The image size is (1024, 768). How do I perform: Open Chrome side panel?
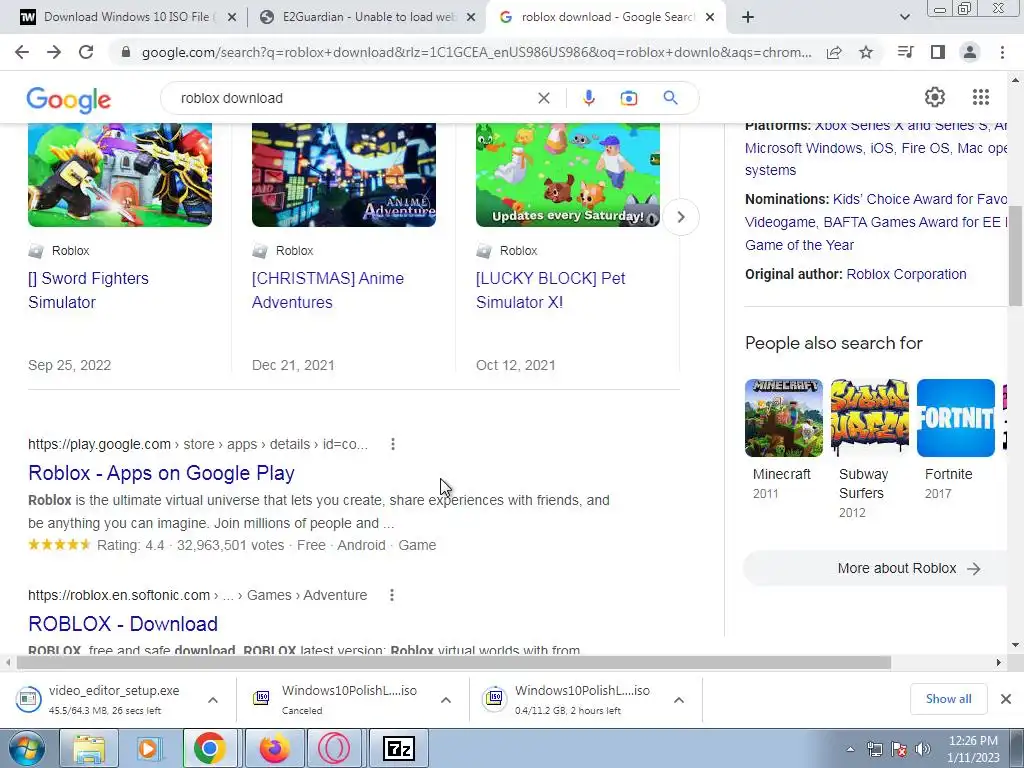click(x=938, y=52)
